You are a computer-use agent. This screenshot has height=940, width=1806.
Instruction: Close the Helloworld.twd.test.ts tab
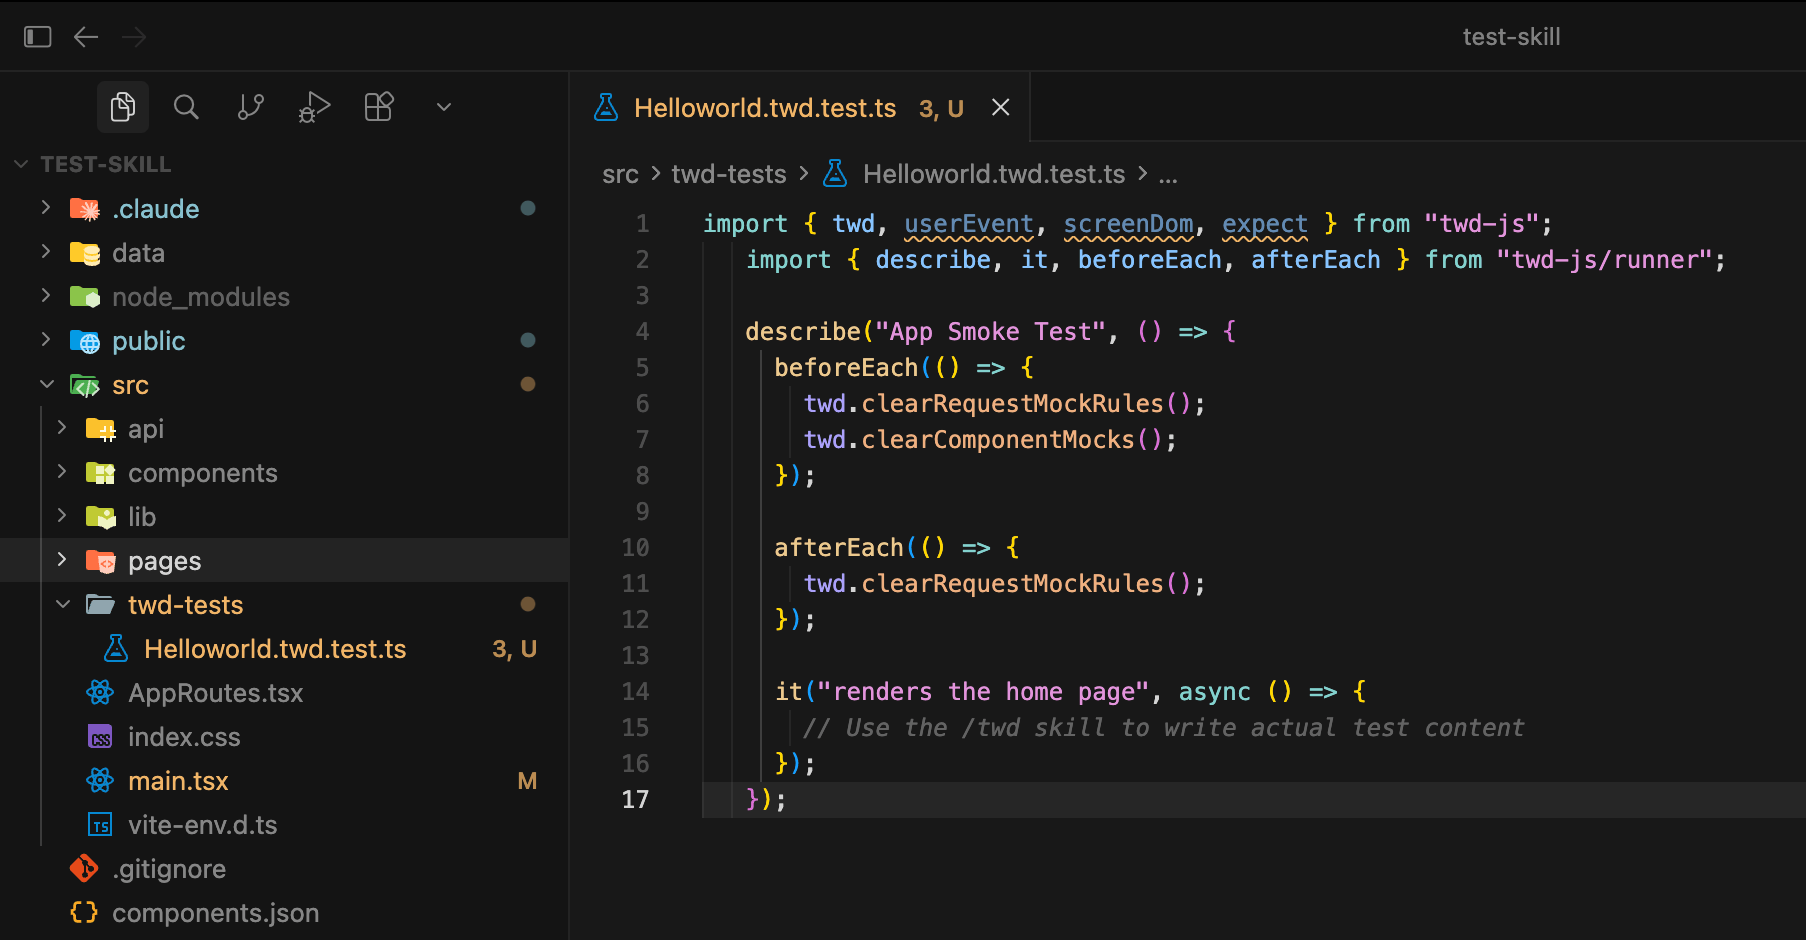point(1000,107)
